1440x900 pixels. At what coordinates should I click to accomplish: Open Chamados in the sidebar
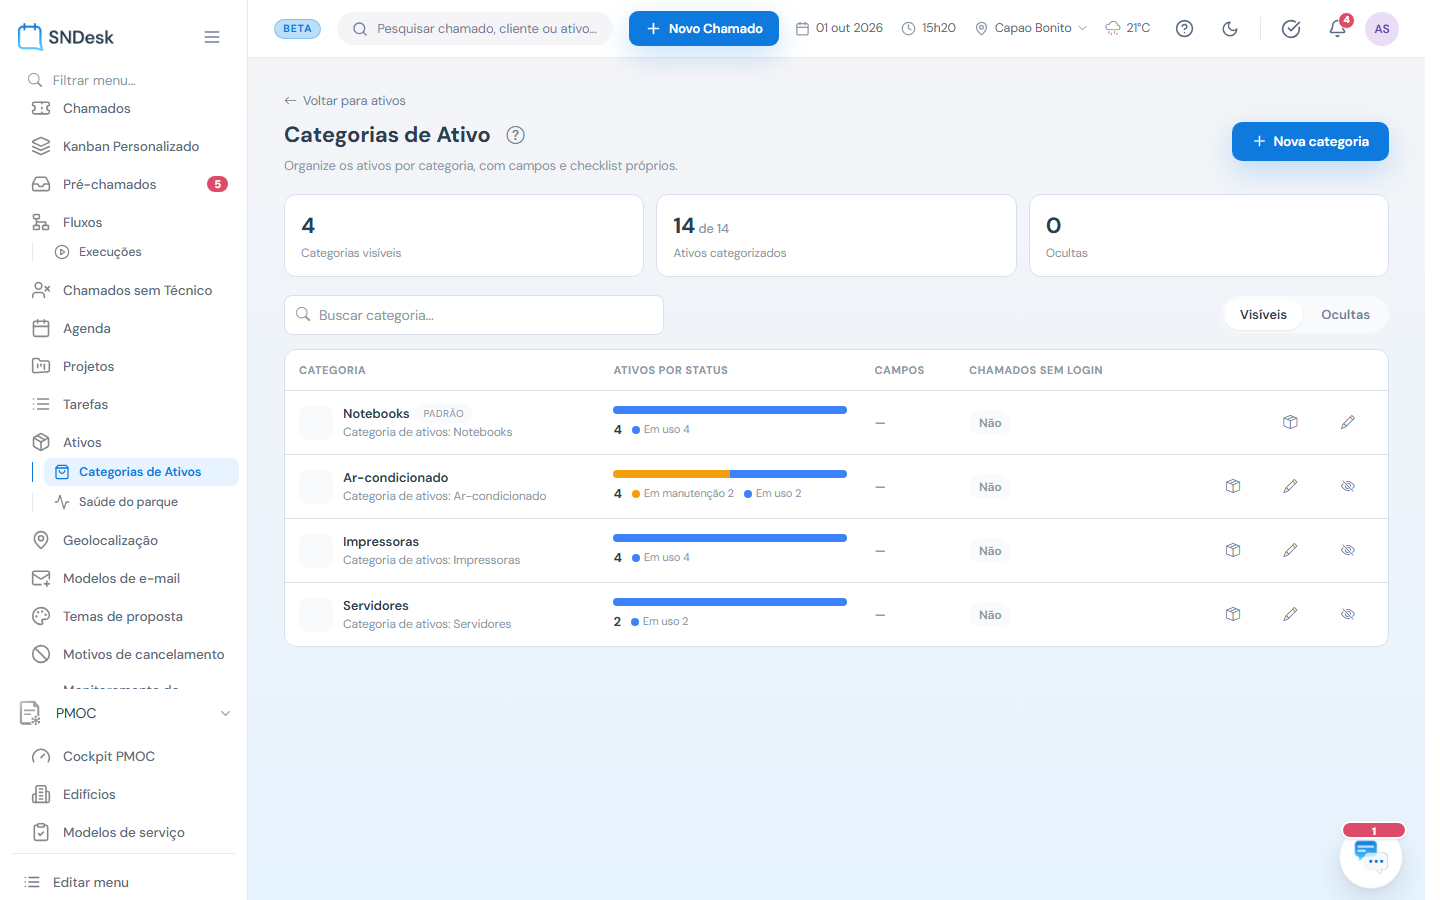coord(97,108)
